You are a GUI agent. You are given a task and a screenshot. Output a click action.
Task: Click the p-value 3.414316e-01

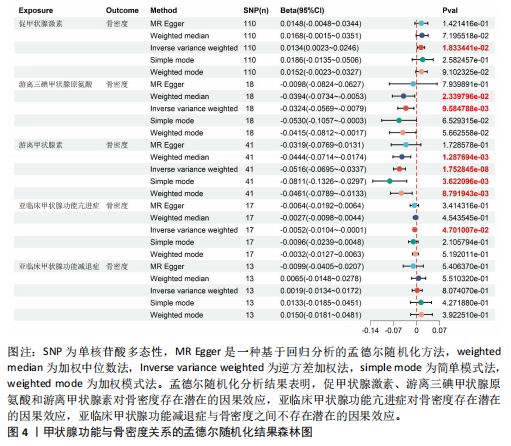tap(465, 206)
